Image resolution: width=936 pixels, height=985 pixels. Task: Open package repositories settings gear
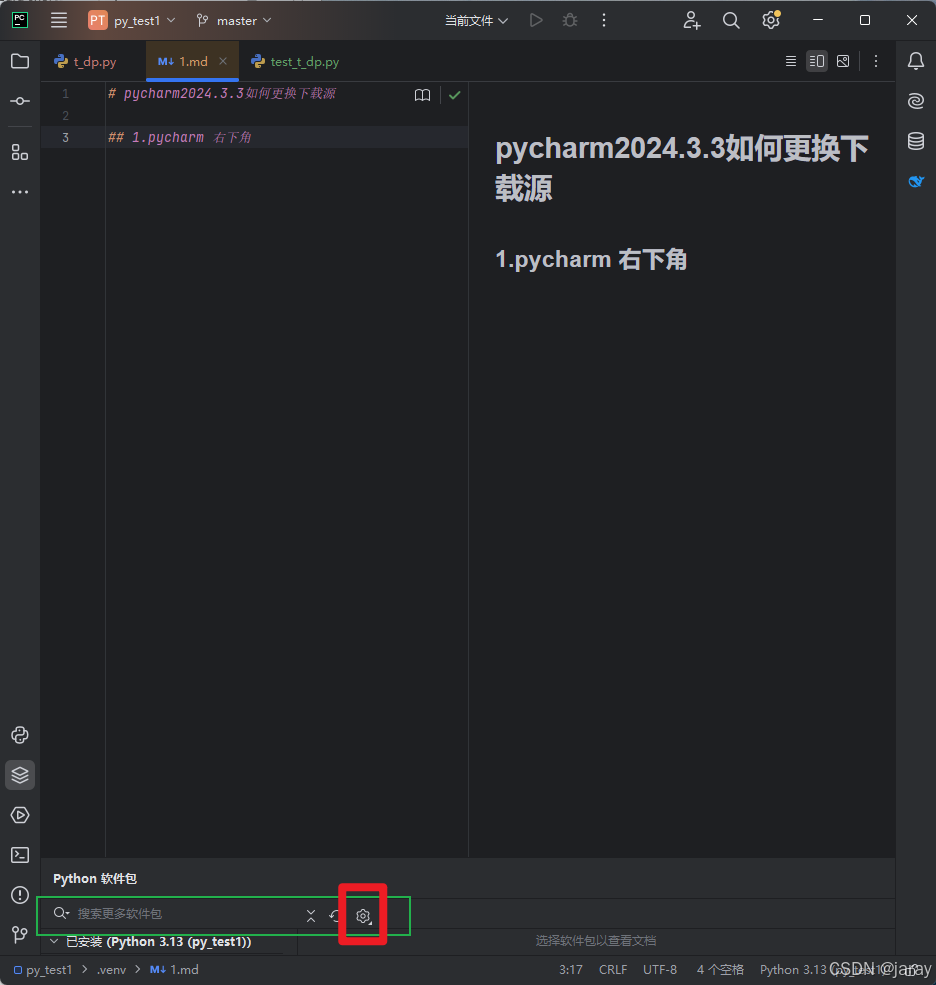363,916
